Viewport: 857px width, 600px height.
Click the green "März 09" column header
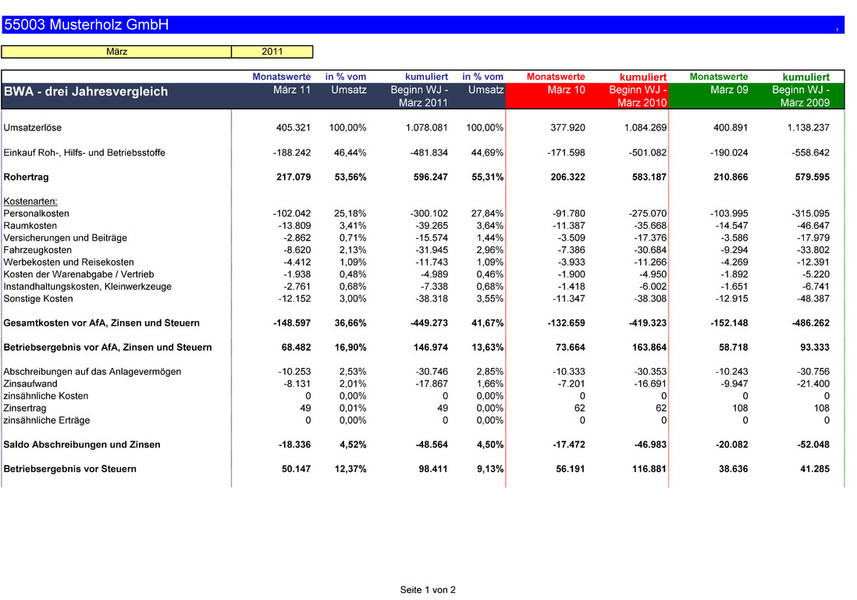pos(729,90)
